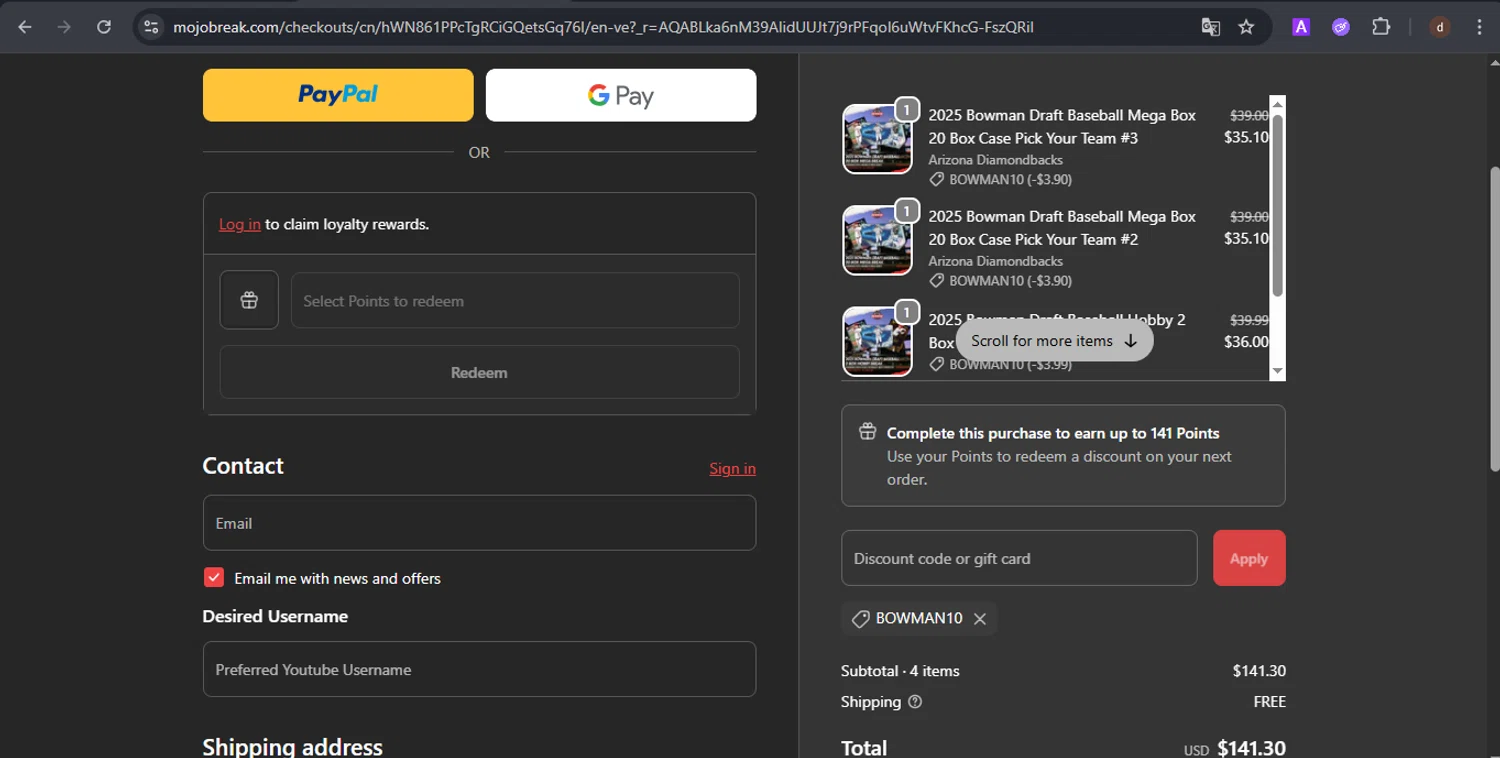The image size is (1500, 758).
Task: Click the Redeem button
Action: tap(479, 372)
